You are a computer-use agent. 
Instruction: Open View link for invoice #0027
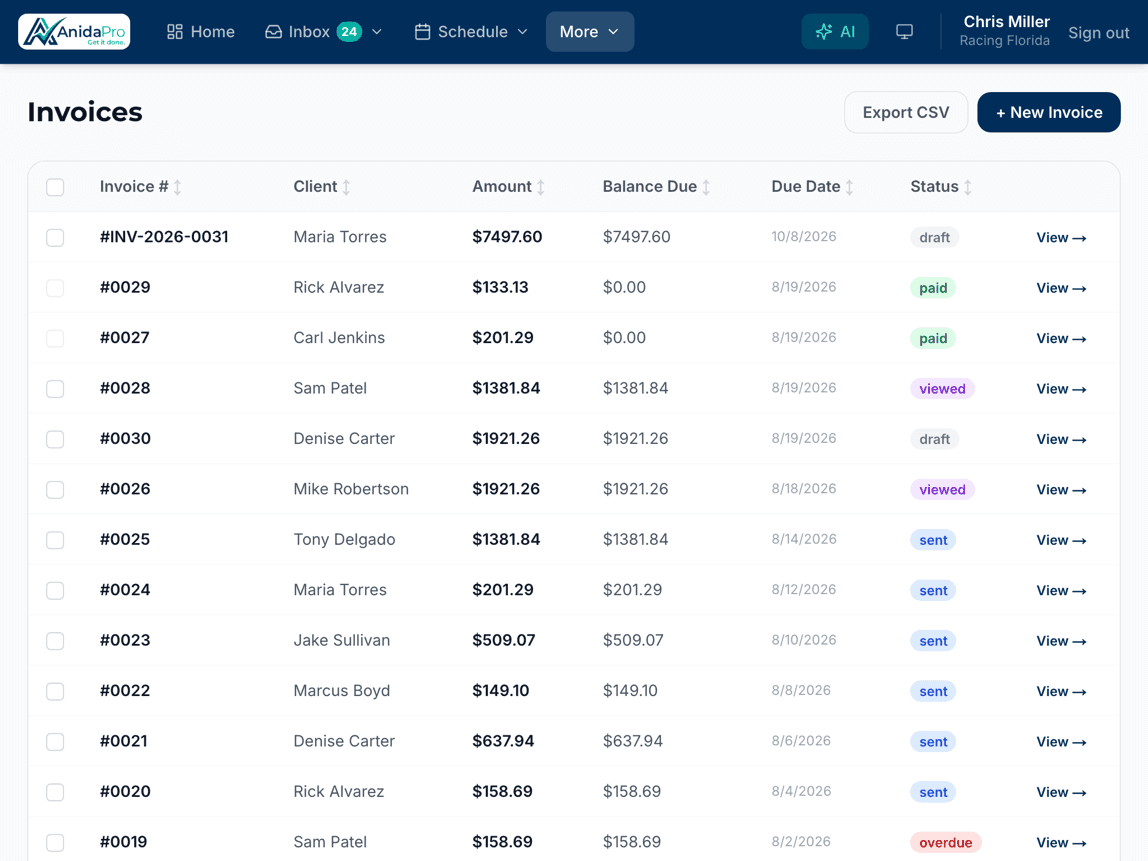(1061, 338)
